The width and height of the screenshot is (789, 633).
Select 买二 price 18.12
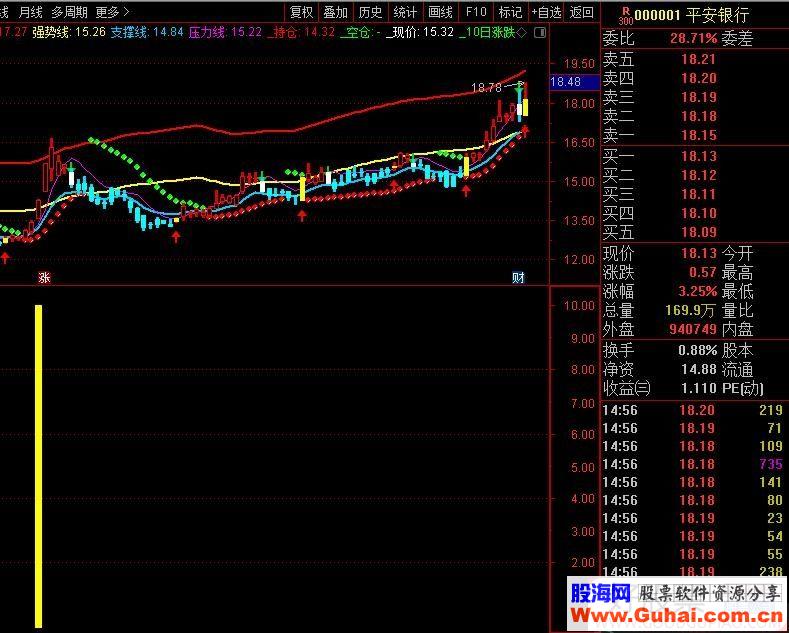pos(698,176)
